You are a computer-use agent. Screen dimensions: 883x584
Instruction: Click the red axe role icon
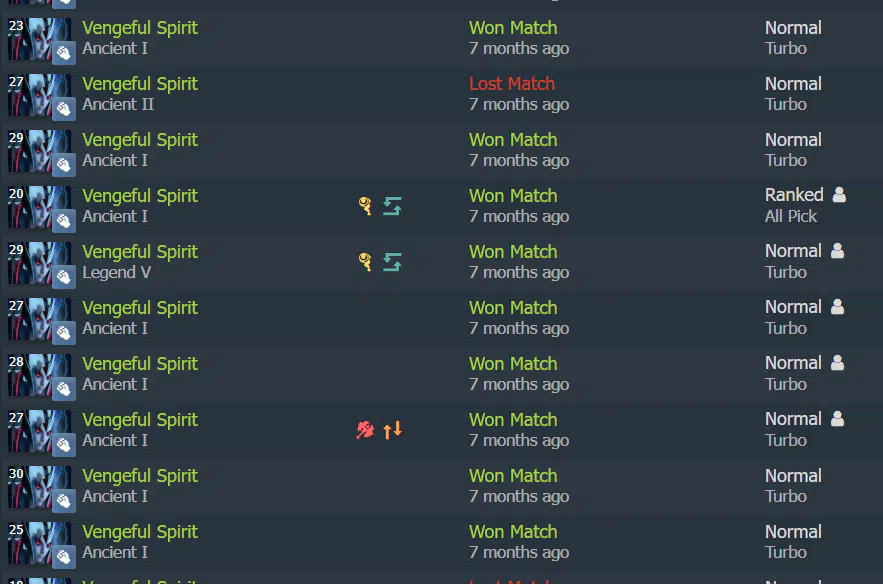coord(365,430)
